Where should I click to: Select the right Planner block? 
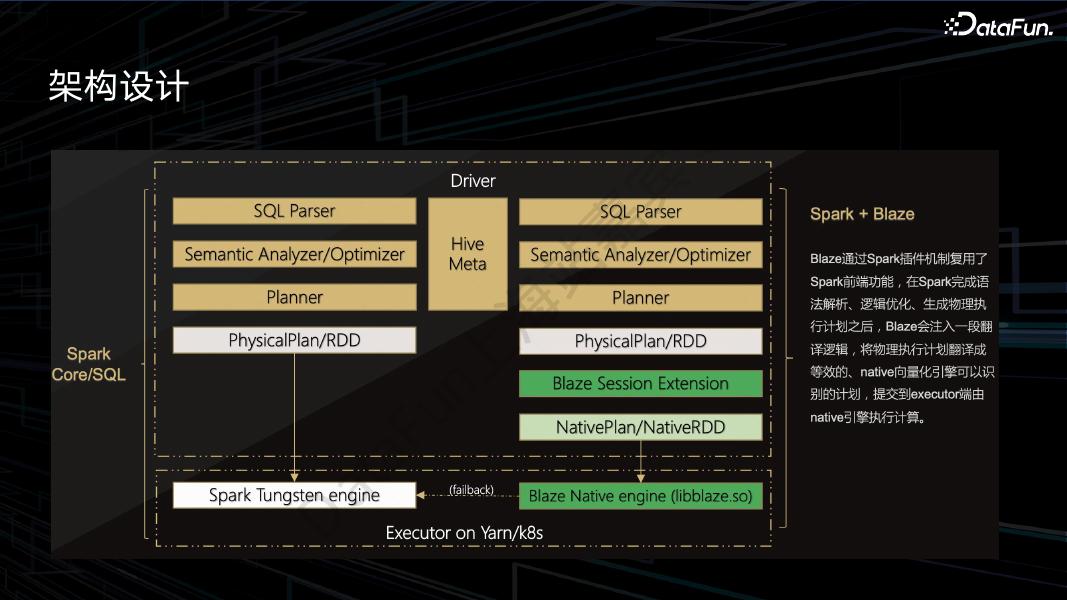coord(640,297)
